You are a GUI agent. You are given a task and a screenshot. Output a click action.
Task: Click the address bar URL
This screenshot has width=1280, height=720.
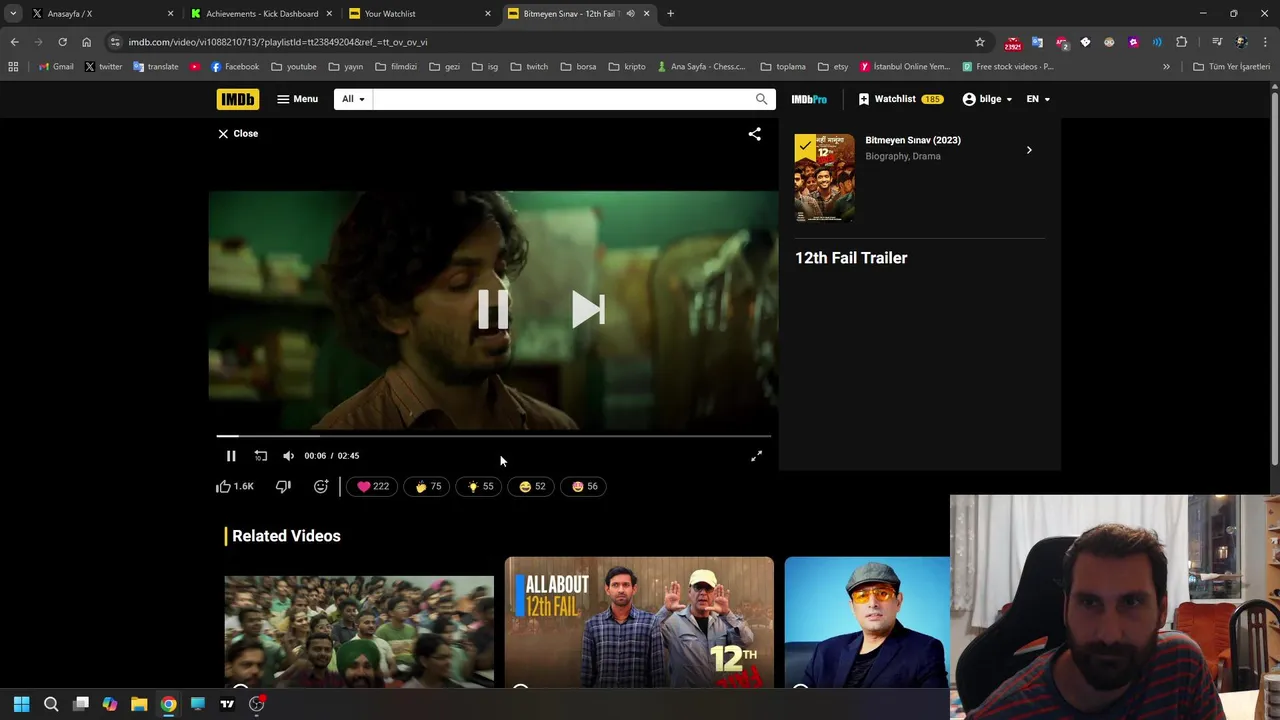click(x=278, y=42)
